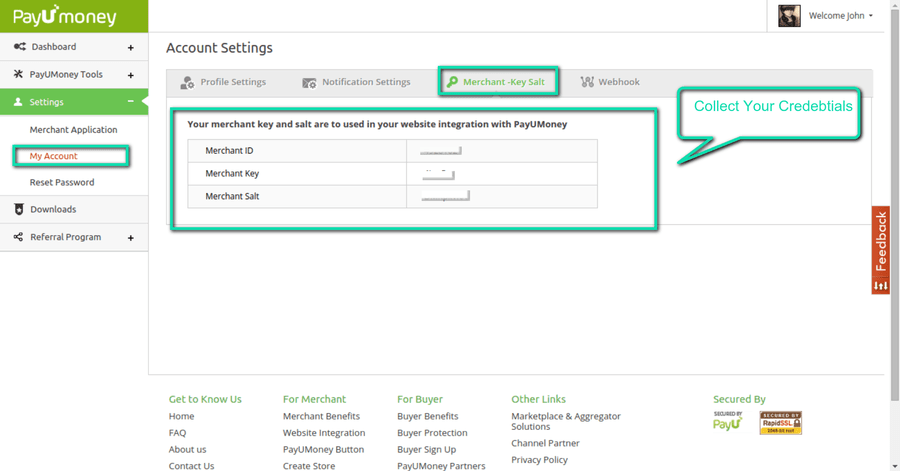
Task: Expand Referral Program plus sign
Action: tap(130, 238)
